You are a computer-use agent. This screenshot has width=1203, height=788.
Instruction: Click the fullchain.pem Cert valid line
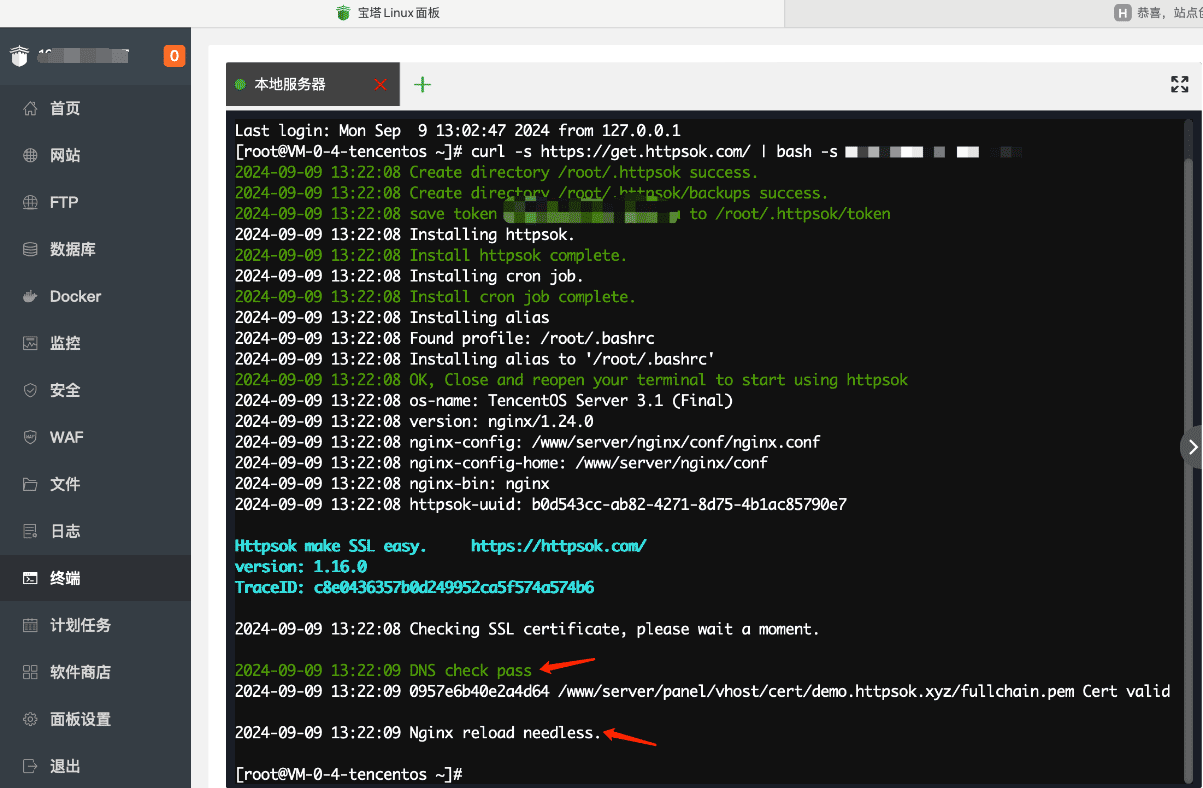(x=702, y=692)
